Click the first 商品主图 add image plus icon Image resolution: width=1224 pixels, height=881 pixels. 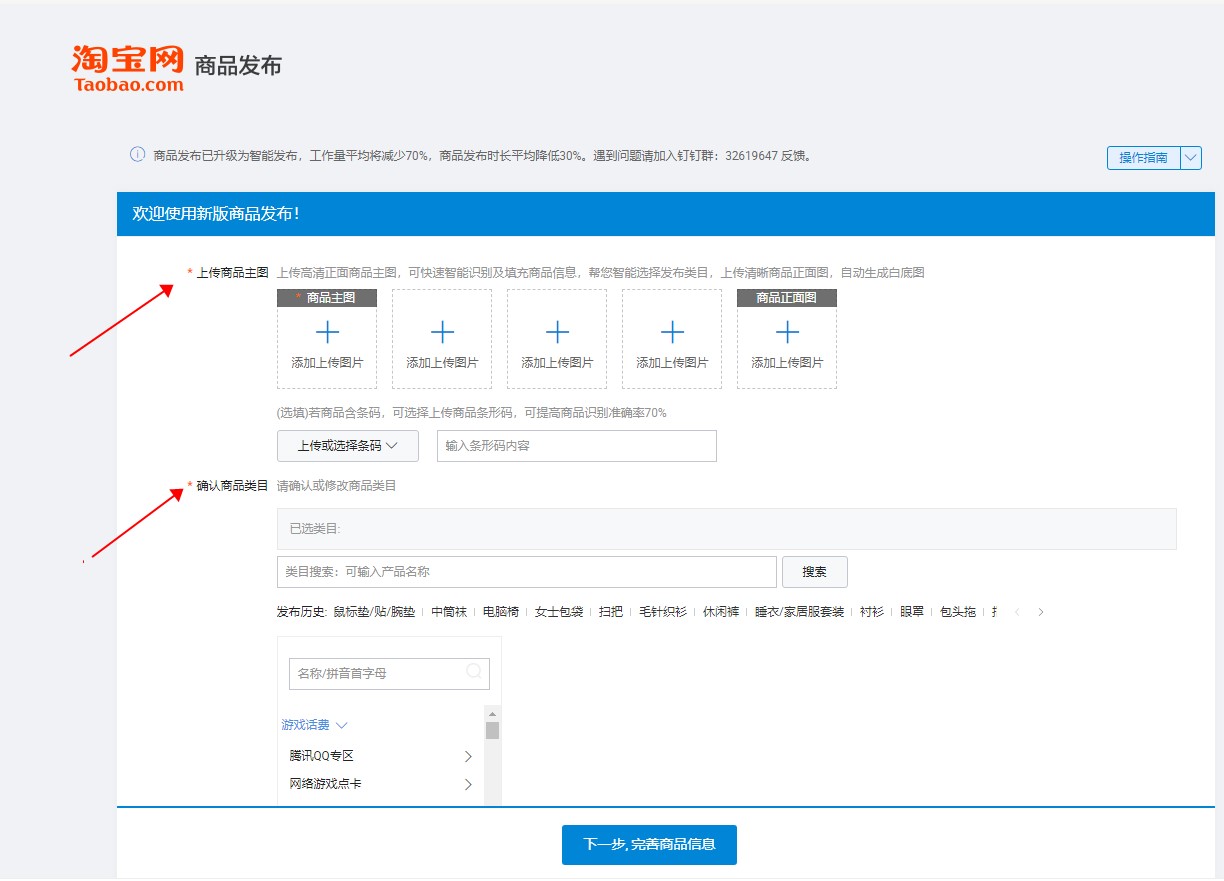[327, 330]
